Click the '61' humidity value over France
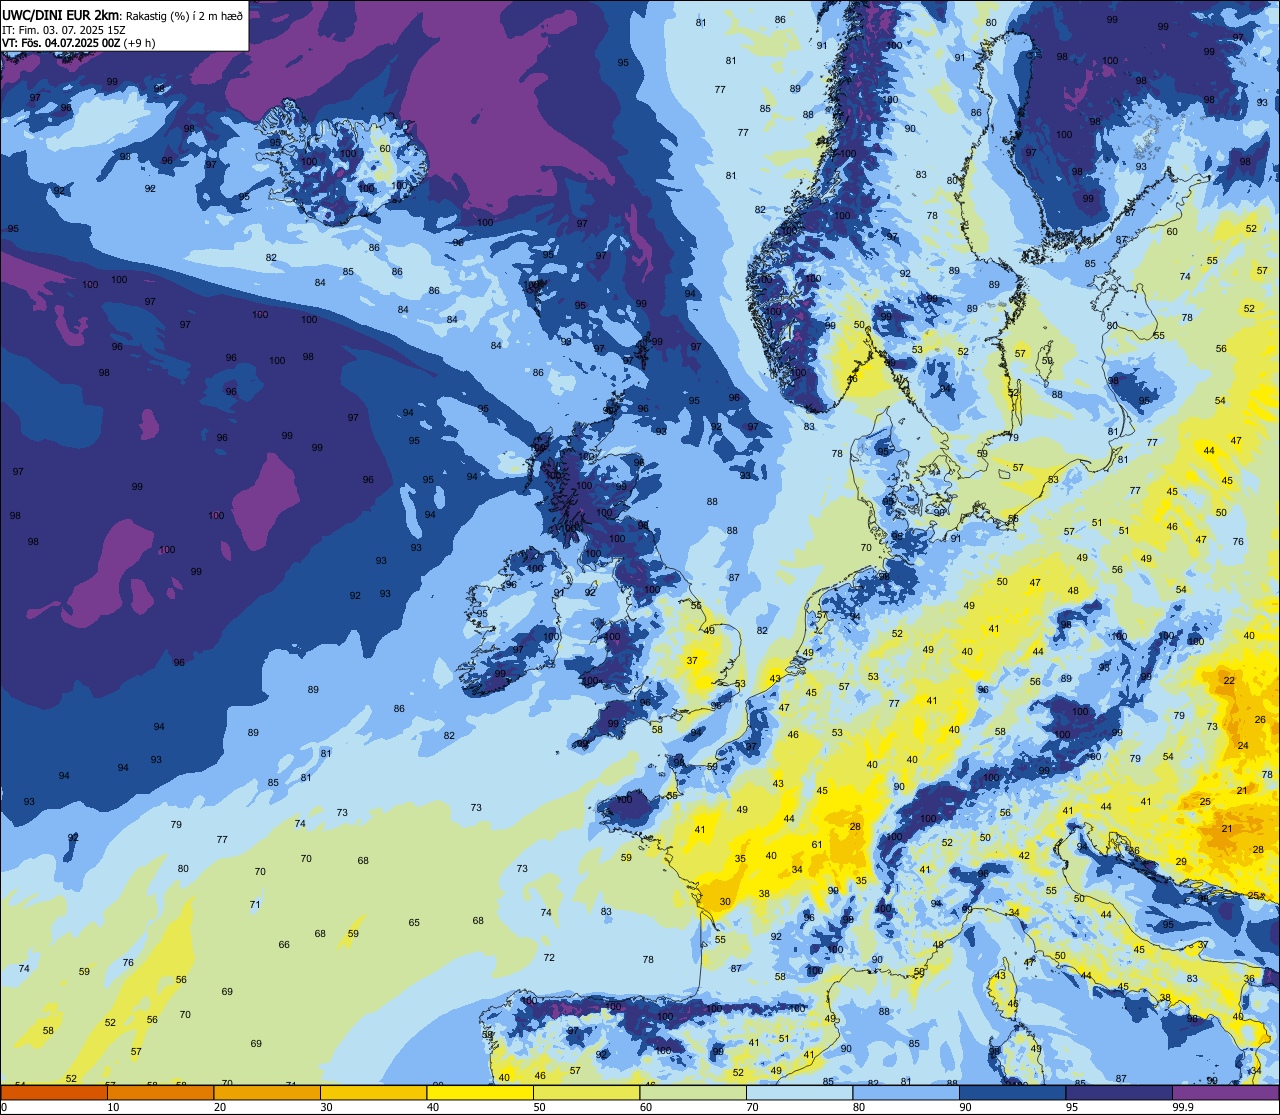Viewport: 1280px width, 1115px height. pyautogui.click(x=817, y=845)
